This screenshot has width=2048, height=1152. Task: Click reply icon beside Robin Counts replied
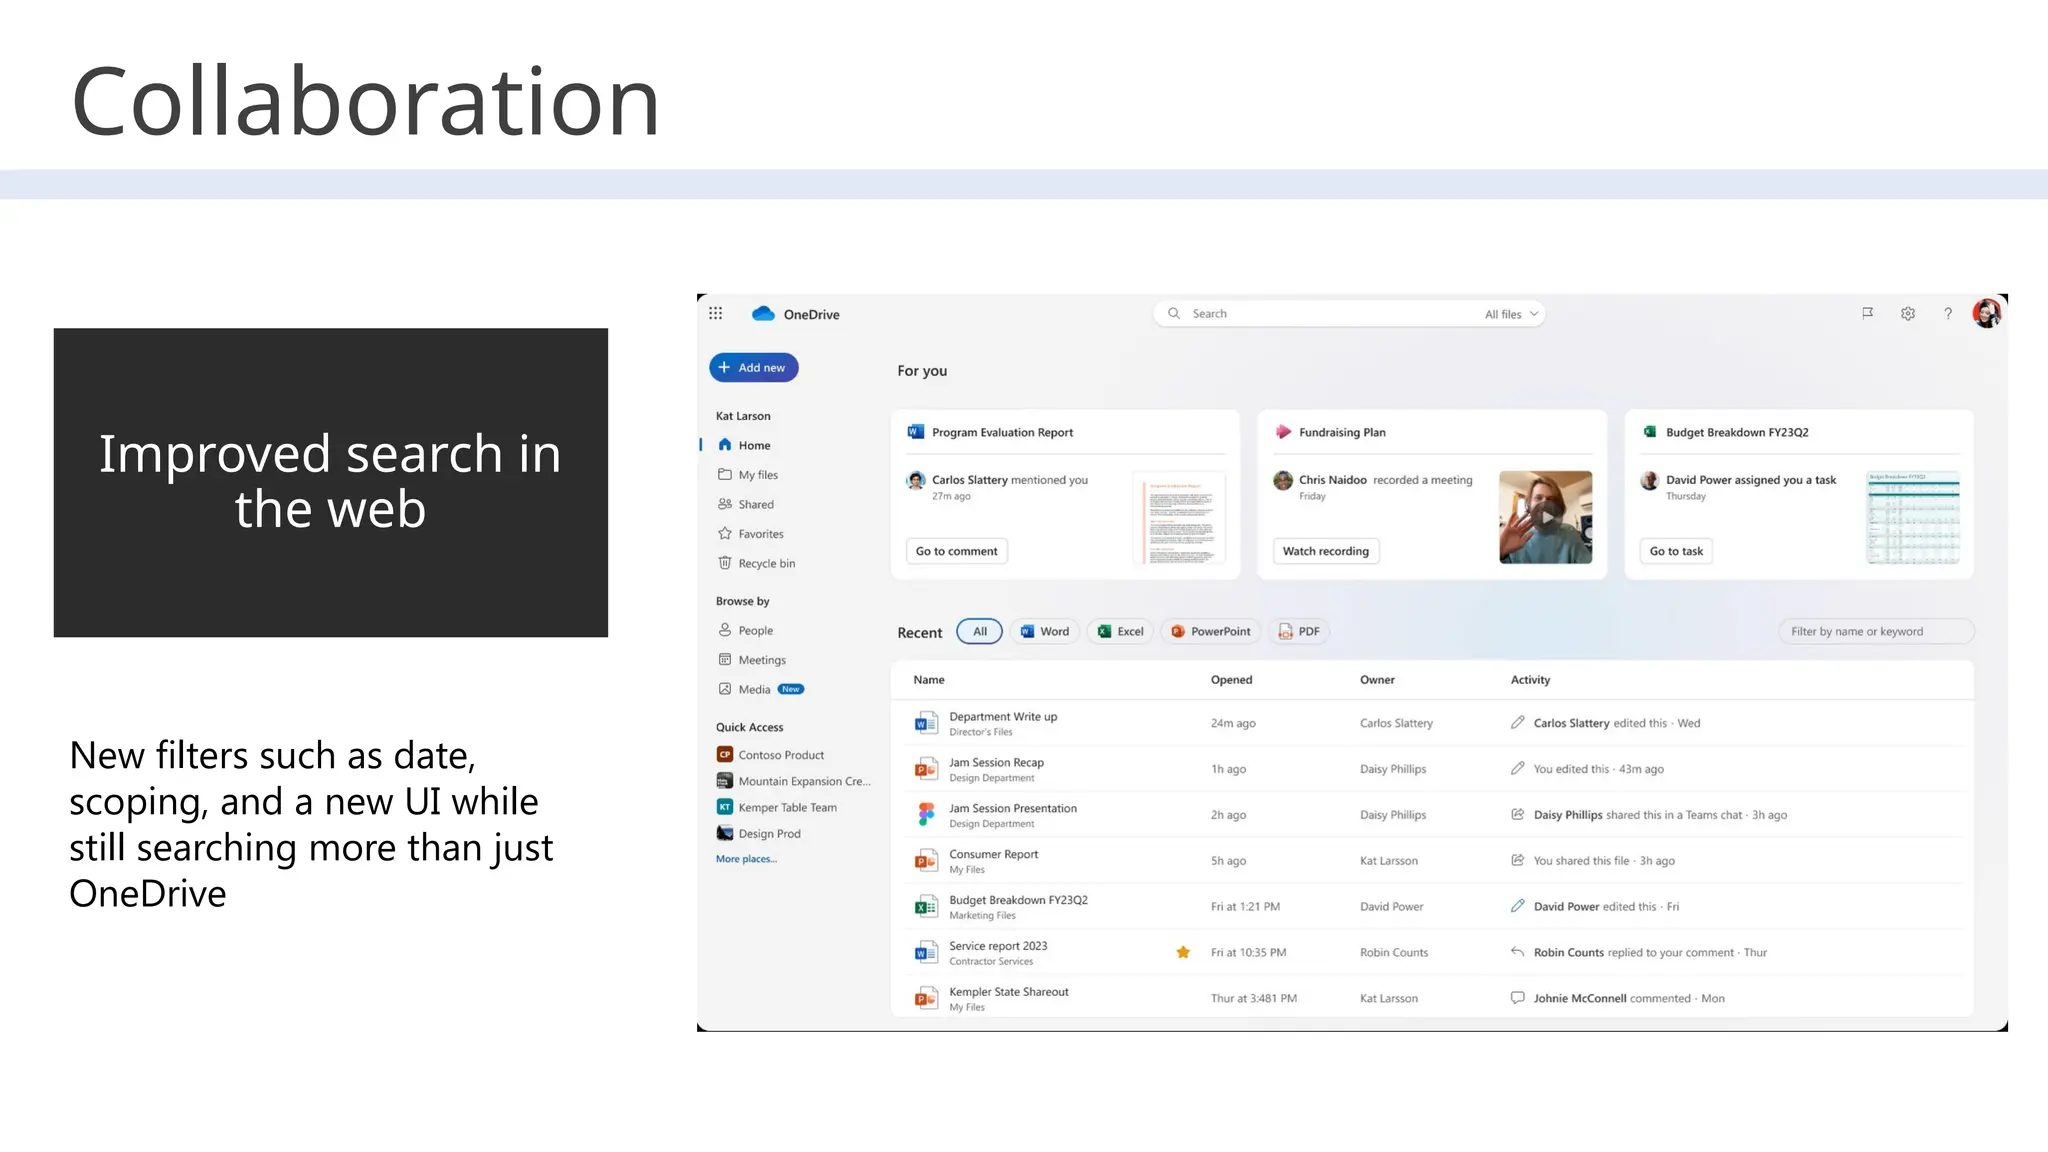1517,952
